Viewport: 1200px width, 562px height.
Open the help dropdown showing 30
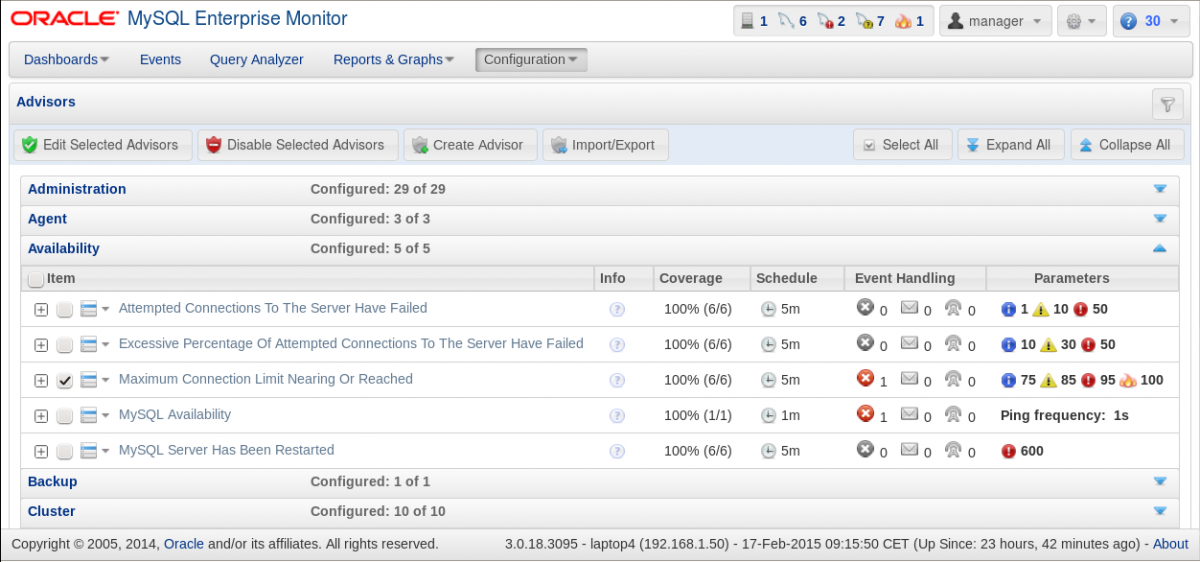pos(1151,21)
